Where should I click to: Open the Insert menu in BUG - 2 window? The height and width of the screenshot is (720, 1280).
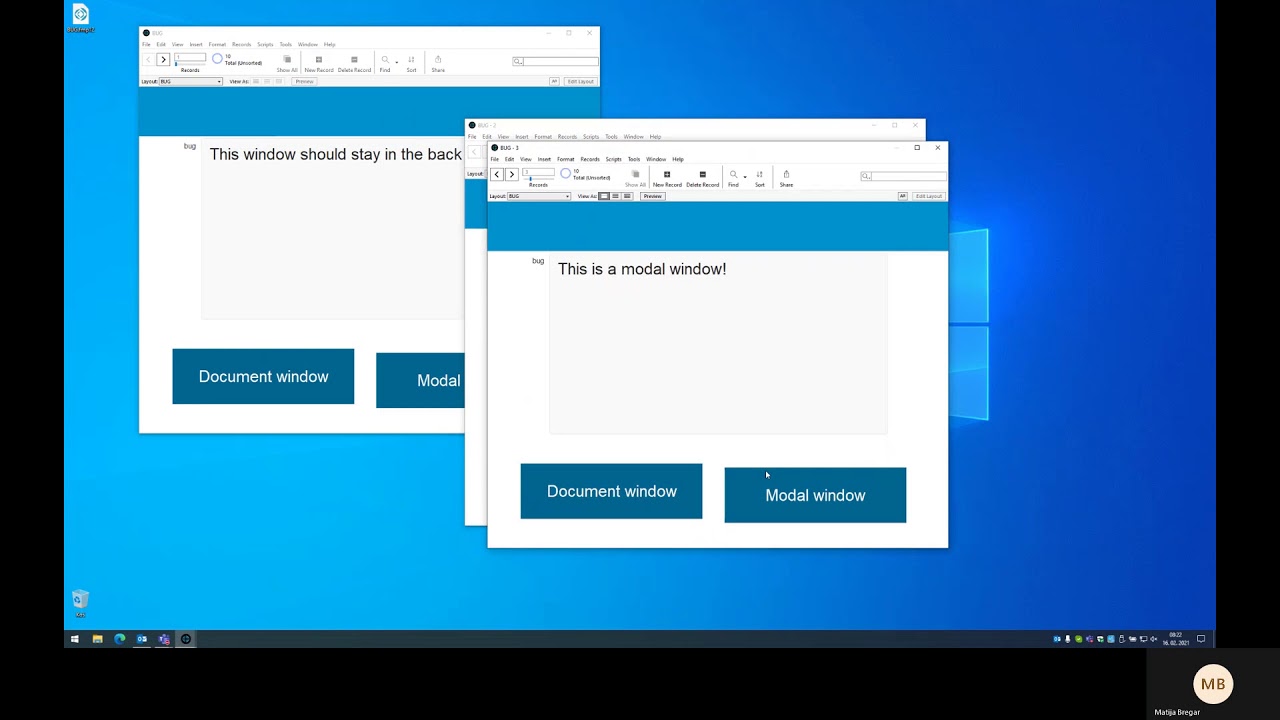(522, 137)
